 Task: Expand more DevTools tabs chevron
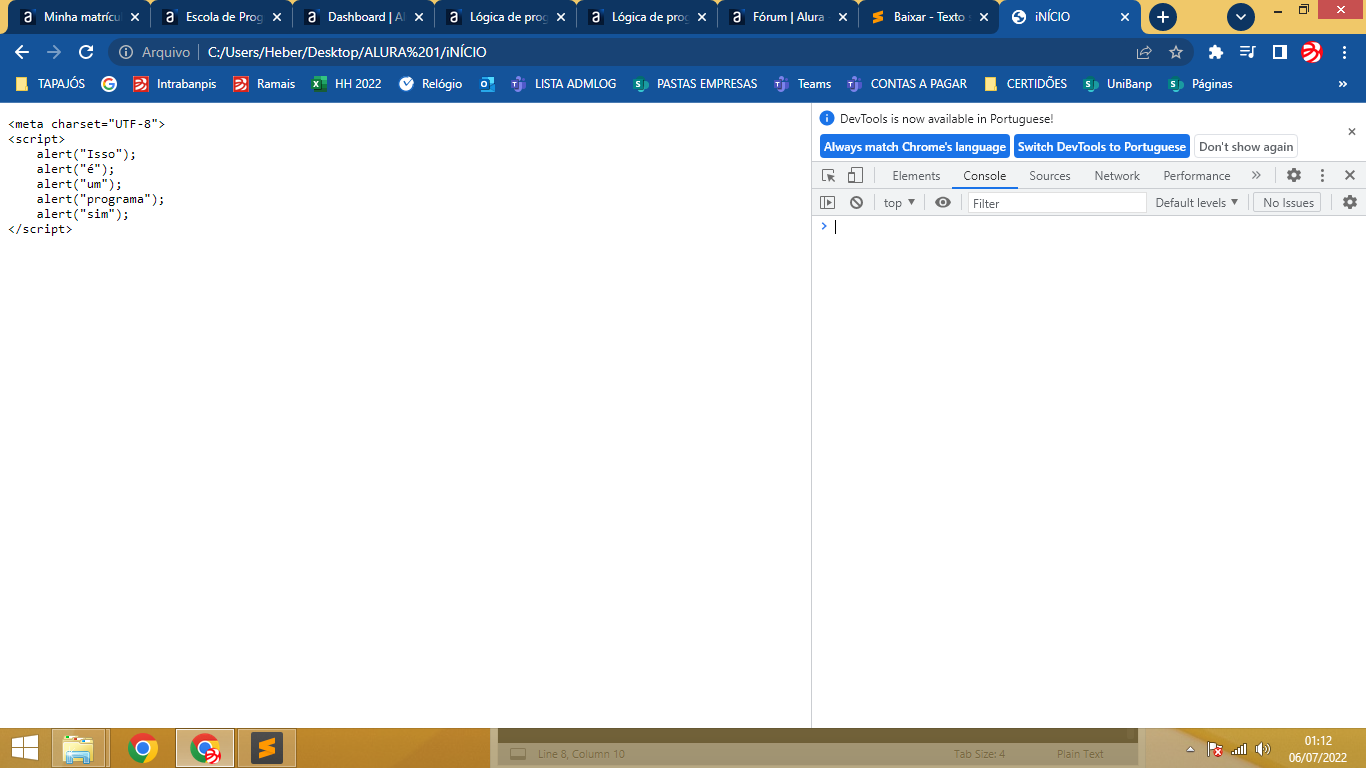(x=1256, y=175)
